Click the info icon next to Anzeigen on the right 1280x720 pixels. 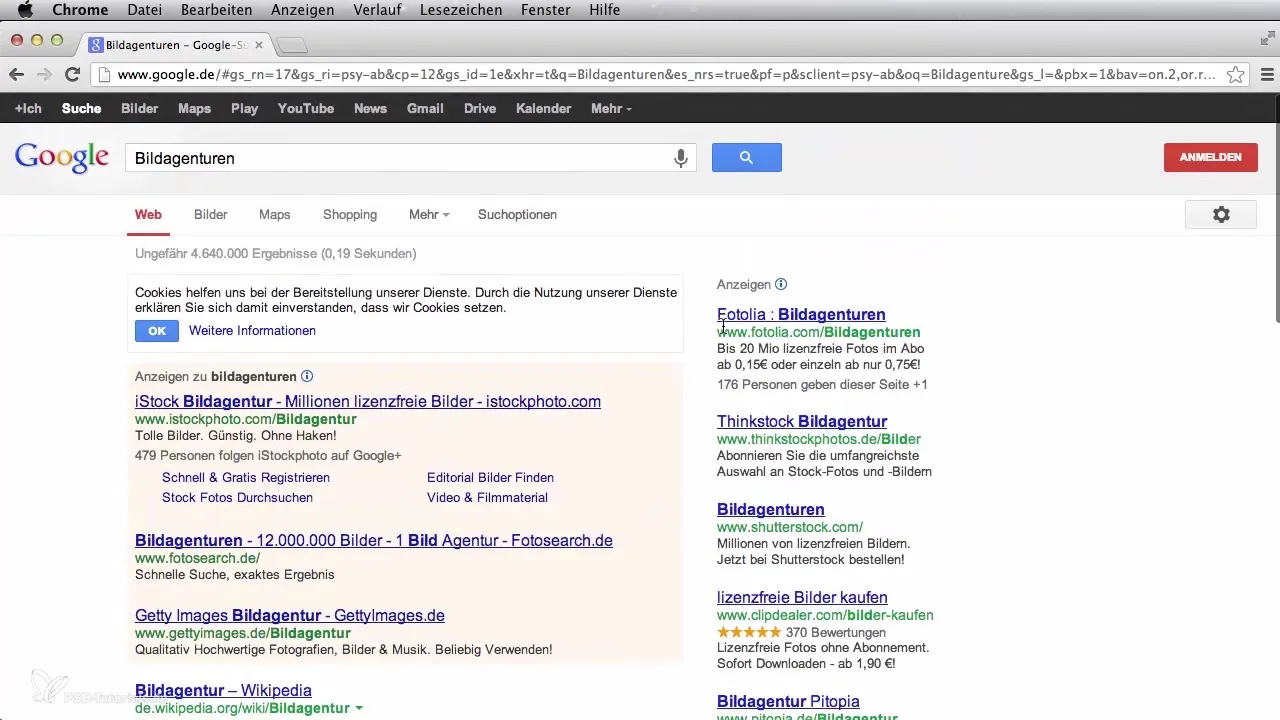click(x=781, y=285)
